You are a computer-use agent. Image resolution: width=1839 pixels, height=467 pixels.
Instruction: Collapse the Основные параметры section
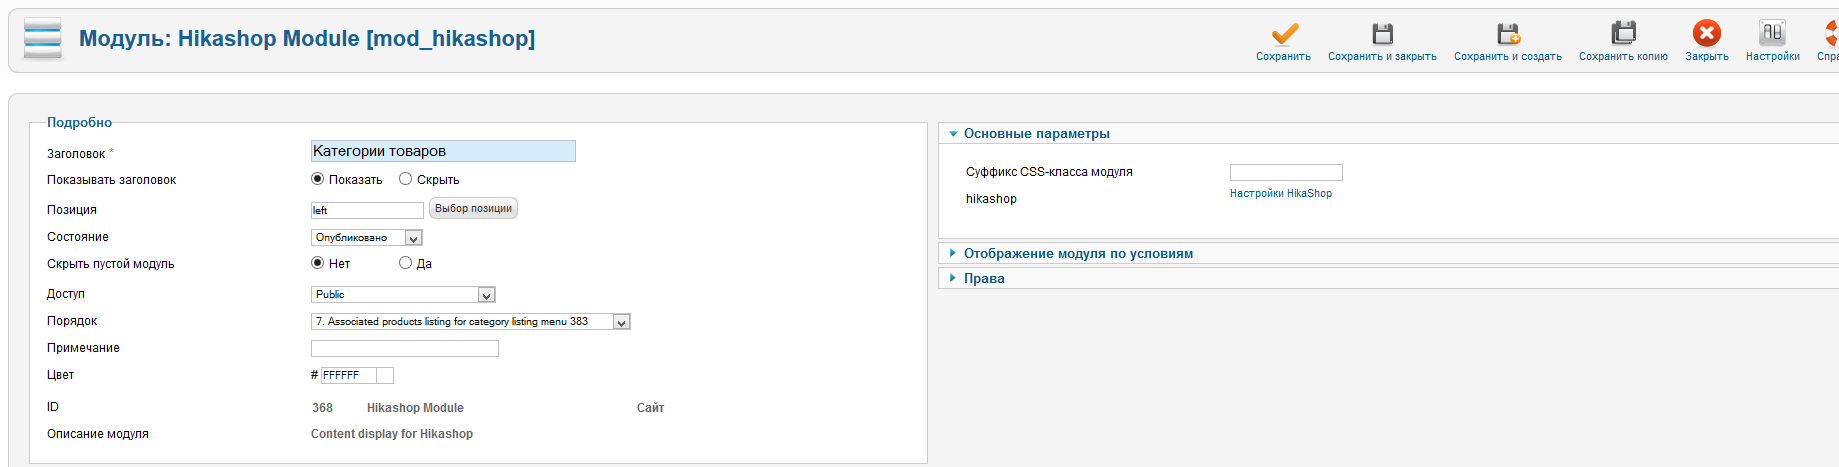pyautogui.click(x=1036, y=134)
